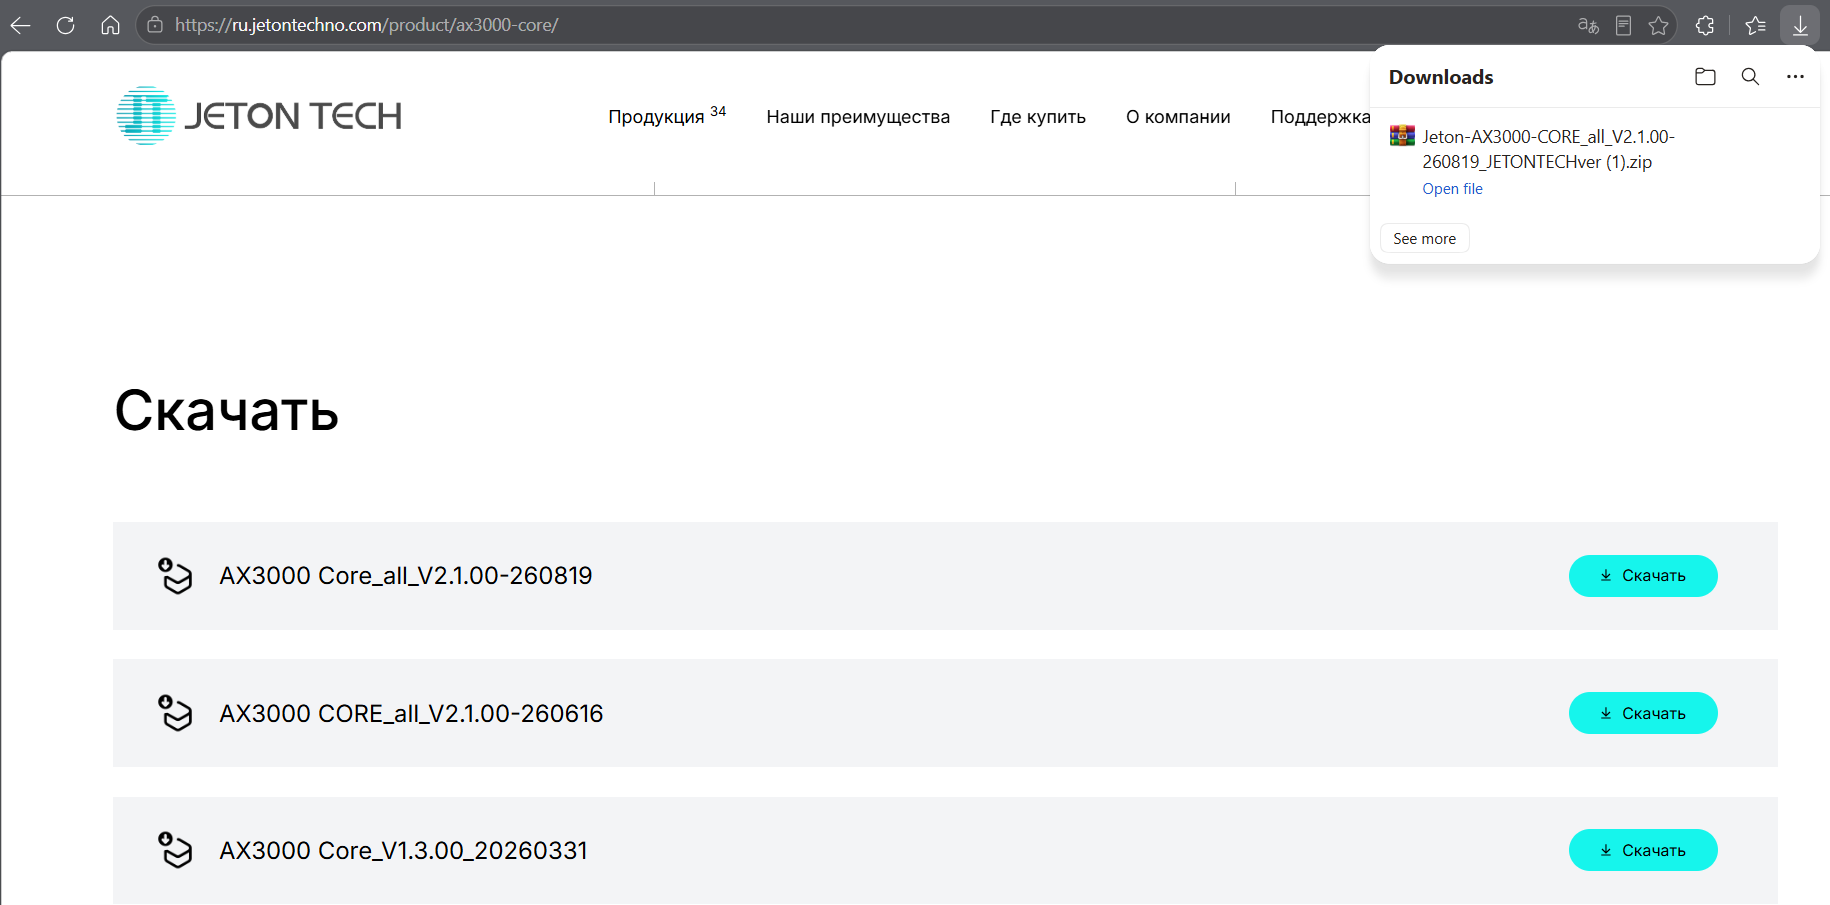Open the favorites list icon
1830x905 pixels.
[x=1755, y=26]
